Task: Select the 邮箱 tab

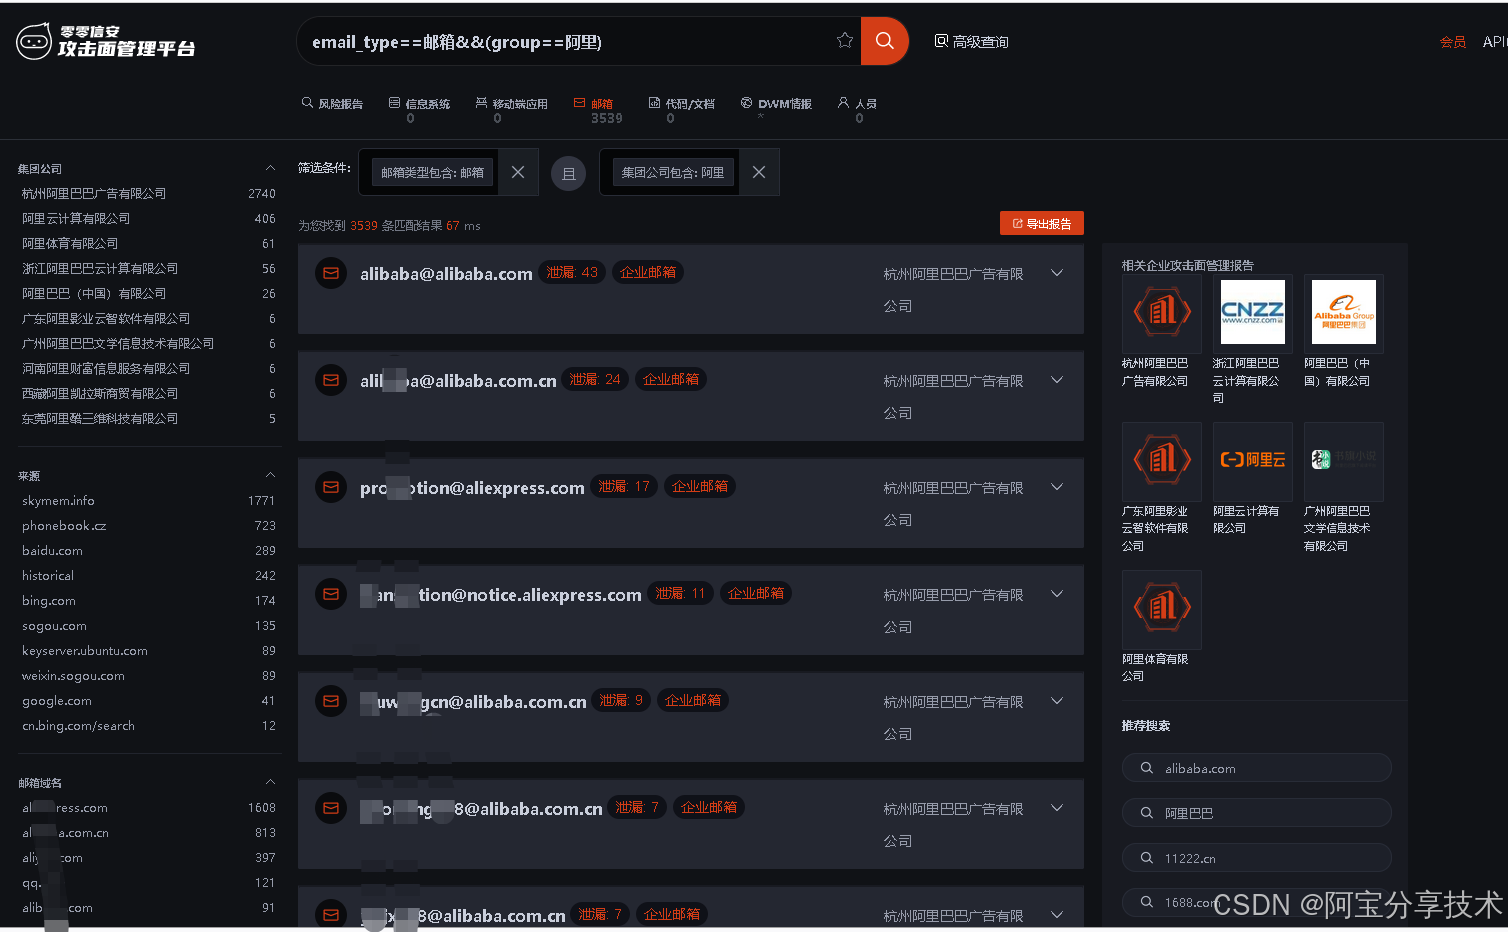Action: point(594,104)
